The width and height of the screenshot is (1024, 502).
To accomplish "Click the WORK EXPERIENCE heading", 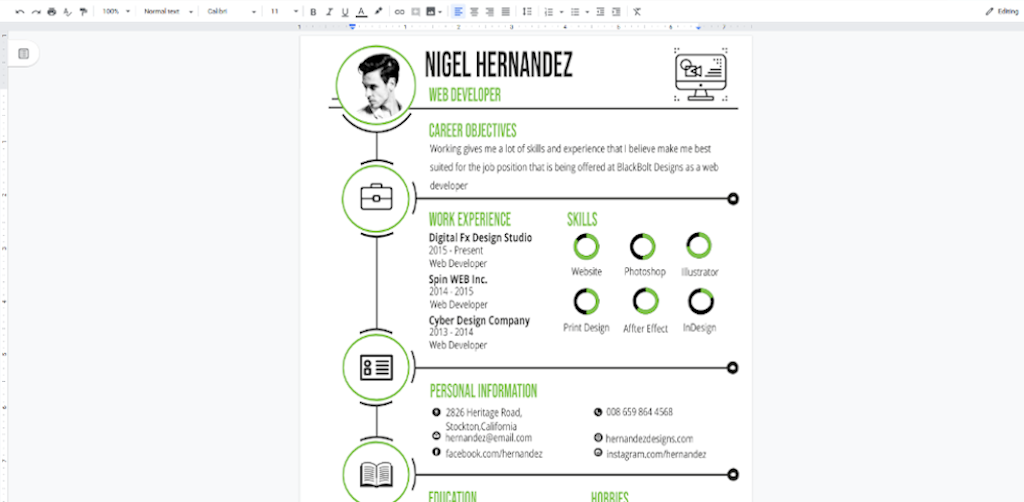I will [x=470, y=219].
